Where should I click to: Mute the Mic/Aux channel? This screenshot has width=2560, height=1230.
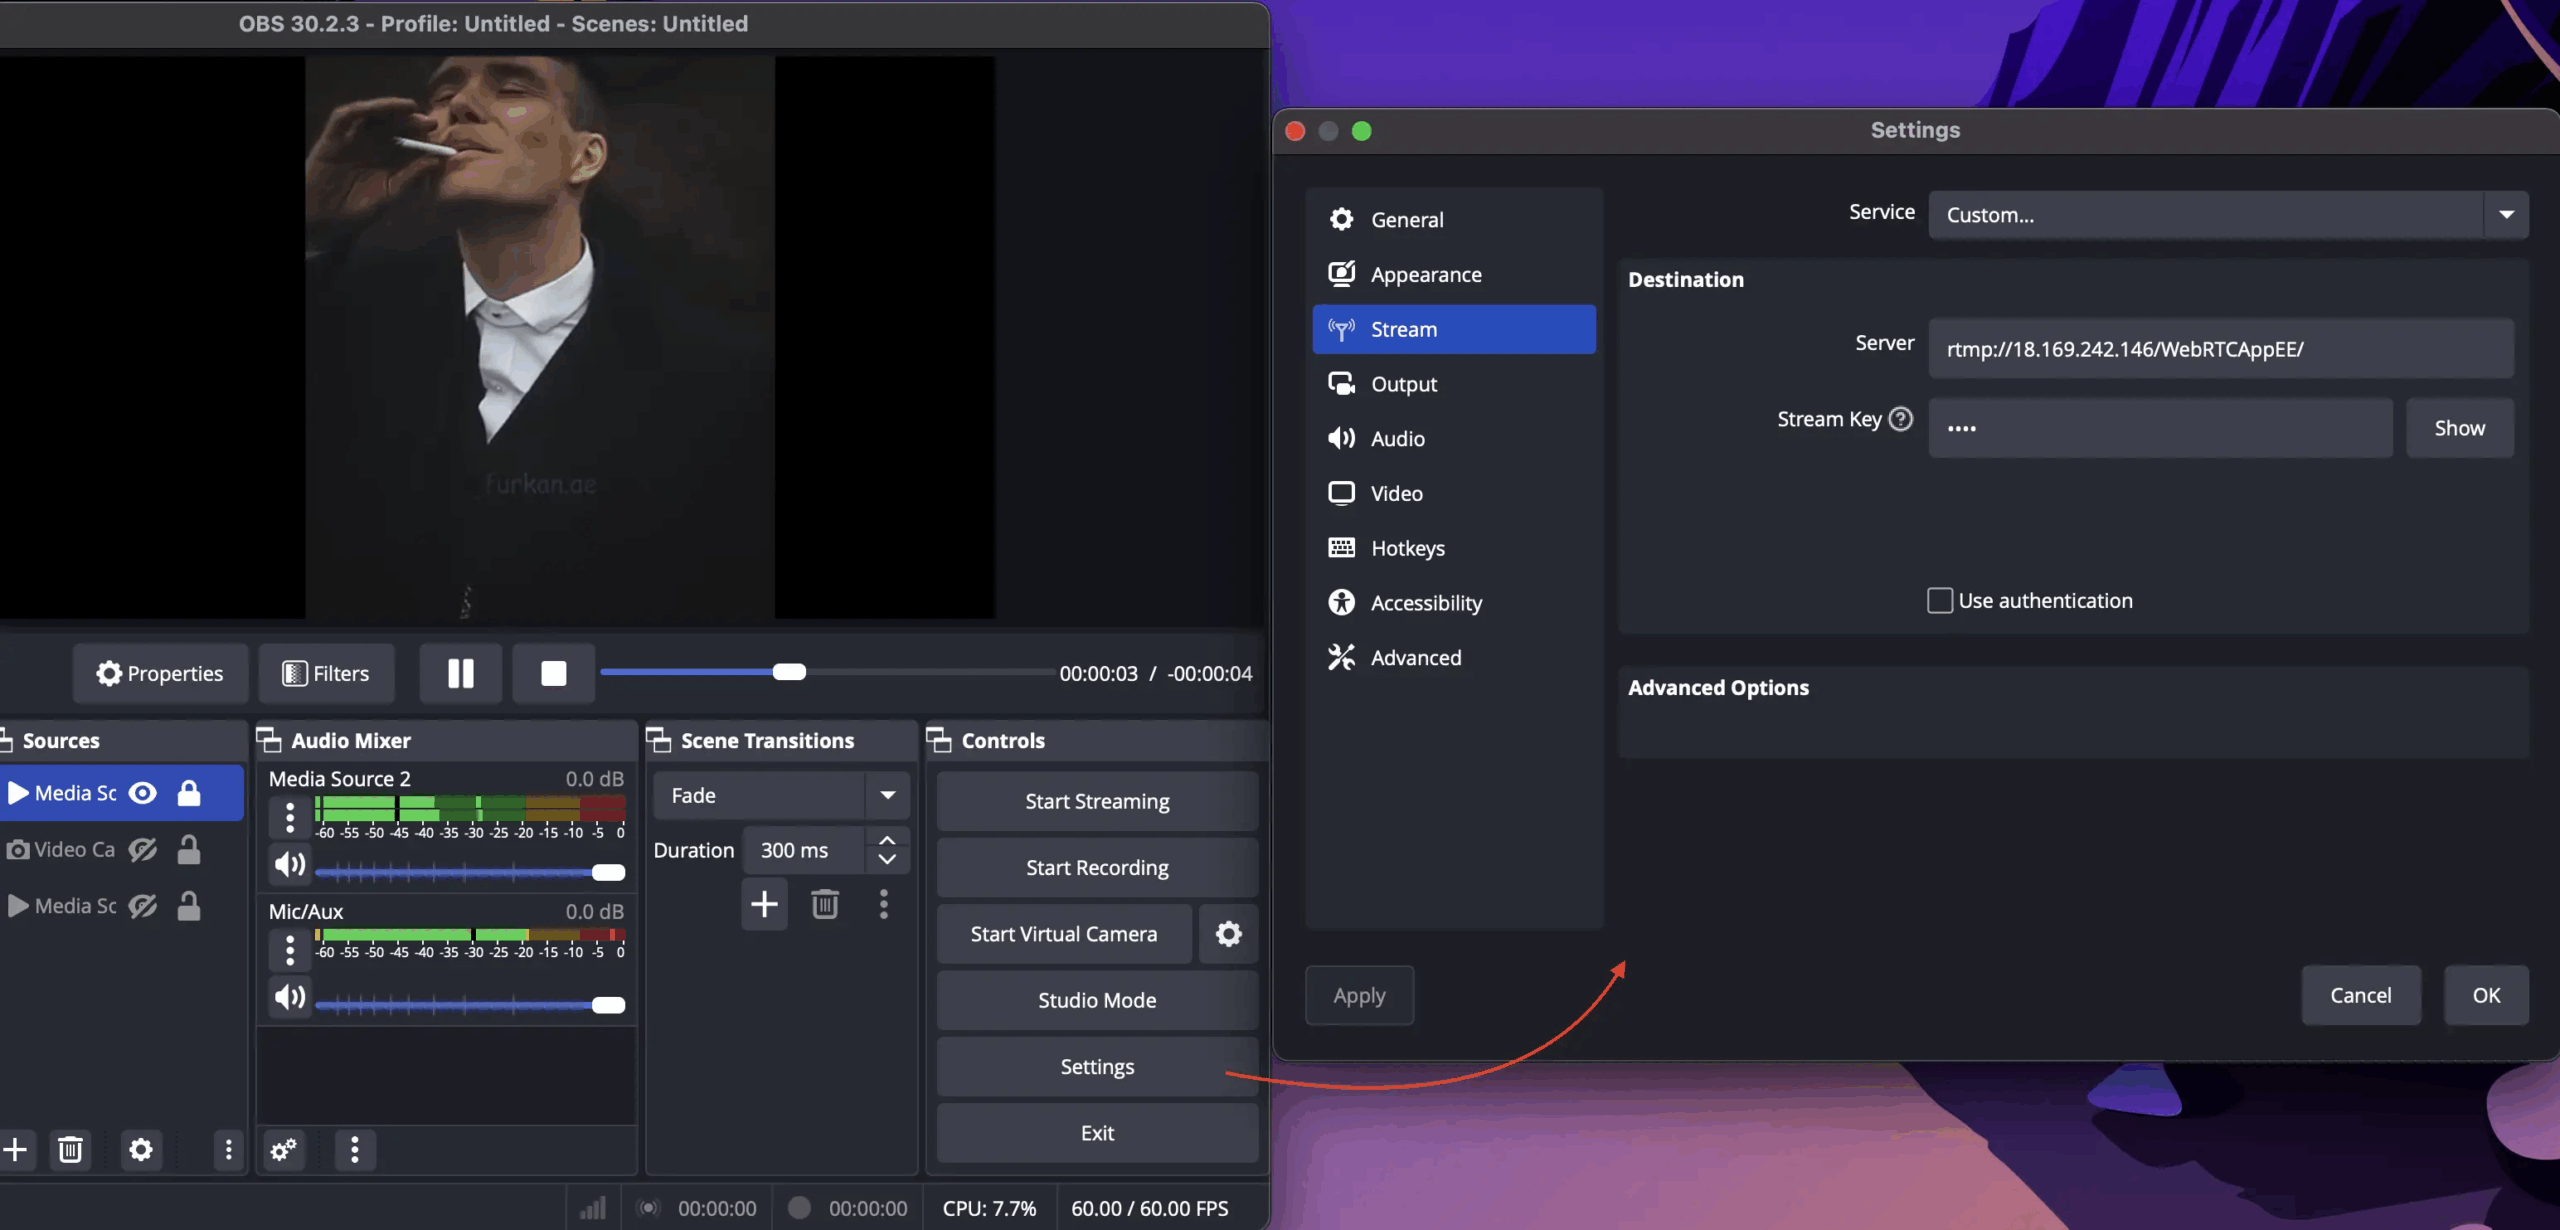click(290, 997)
